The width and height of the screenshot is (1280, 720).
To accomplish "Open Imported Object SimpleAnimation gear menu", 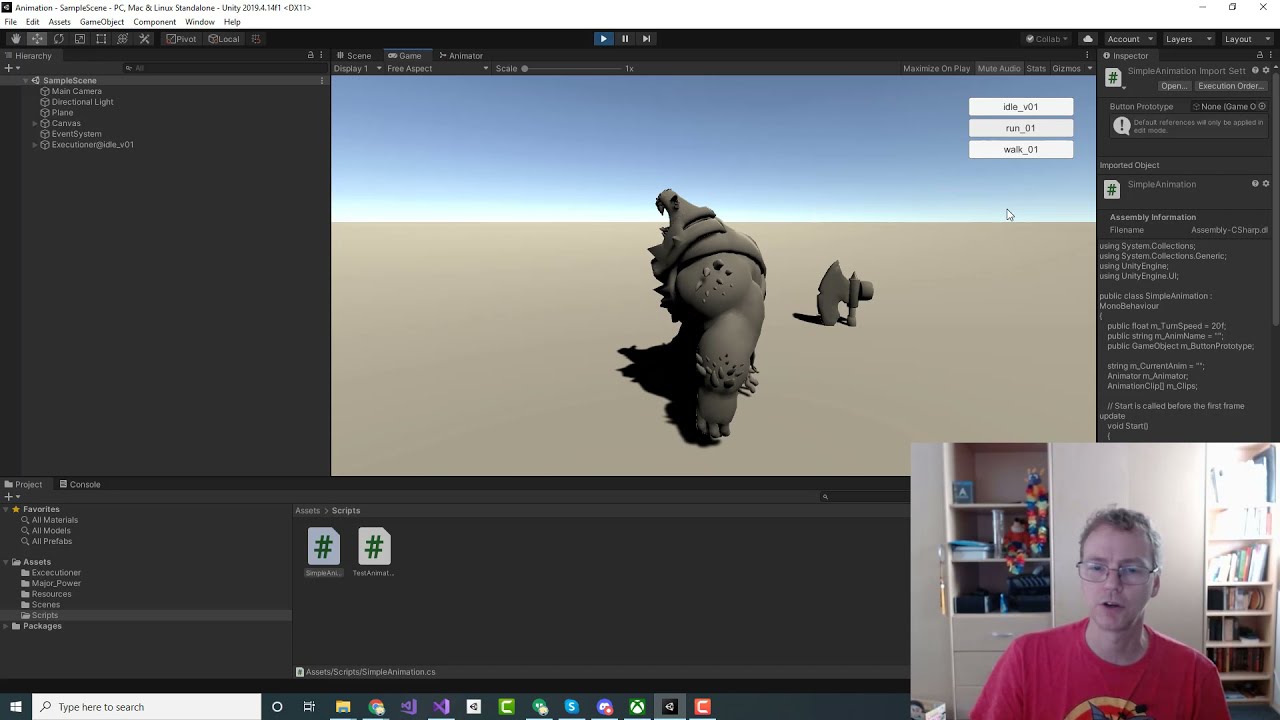I will pos(1266,184).
